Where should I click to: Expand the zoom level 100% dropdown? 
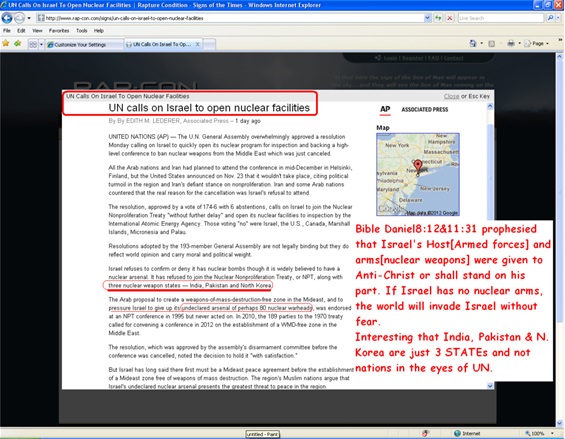point(552,433)
